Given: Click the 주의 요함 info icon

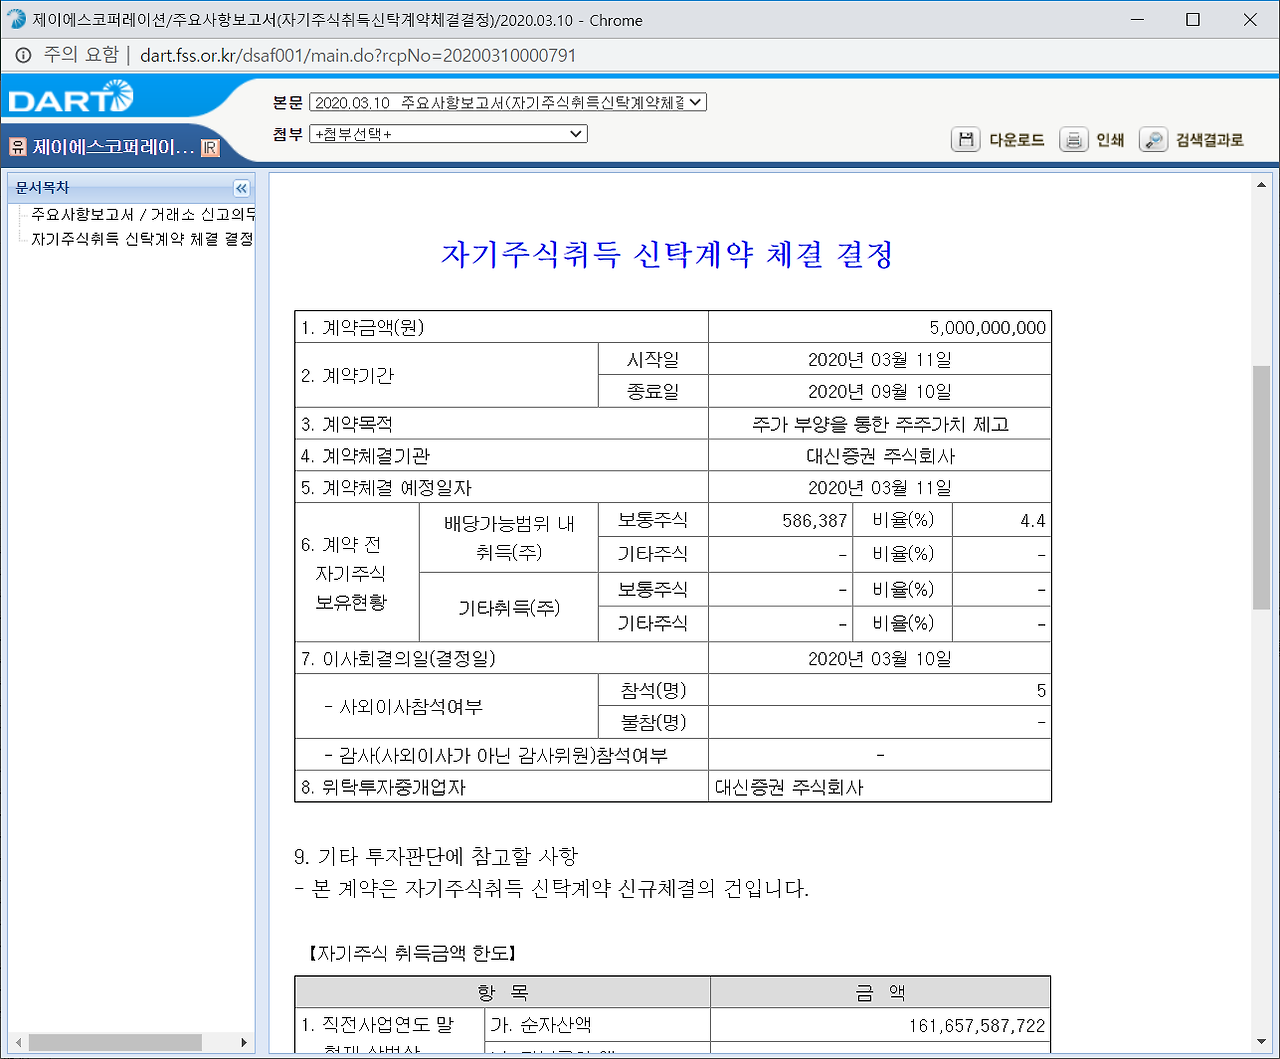Looking at the screenshot, I should [x=21, y=56].
